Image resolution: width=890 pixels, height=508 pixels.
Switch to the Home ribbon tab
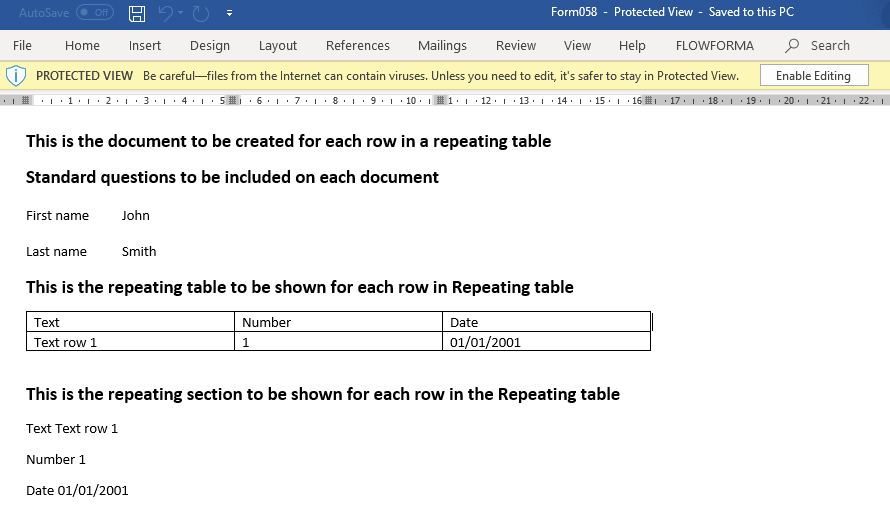coord(82,45)
